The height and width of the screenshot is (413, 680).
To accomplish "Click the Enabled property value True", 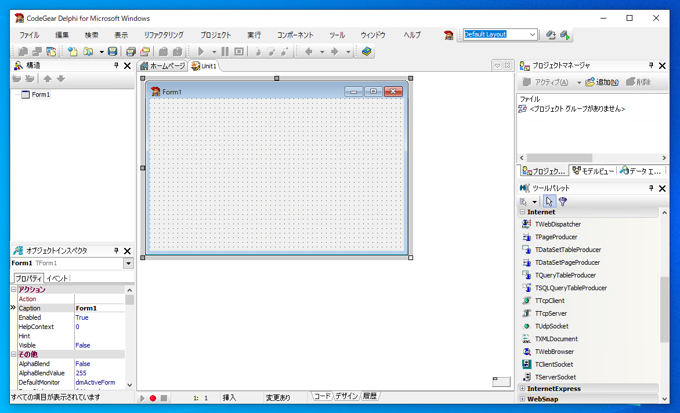I will (x=82, y=318).
